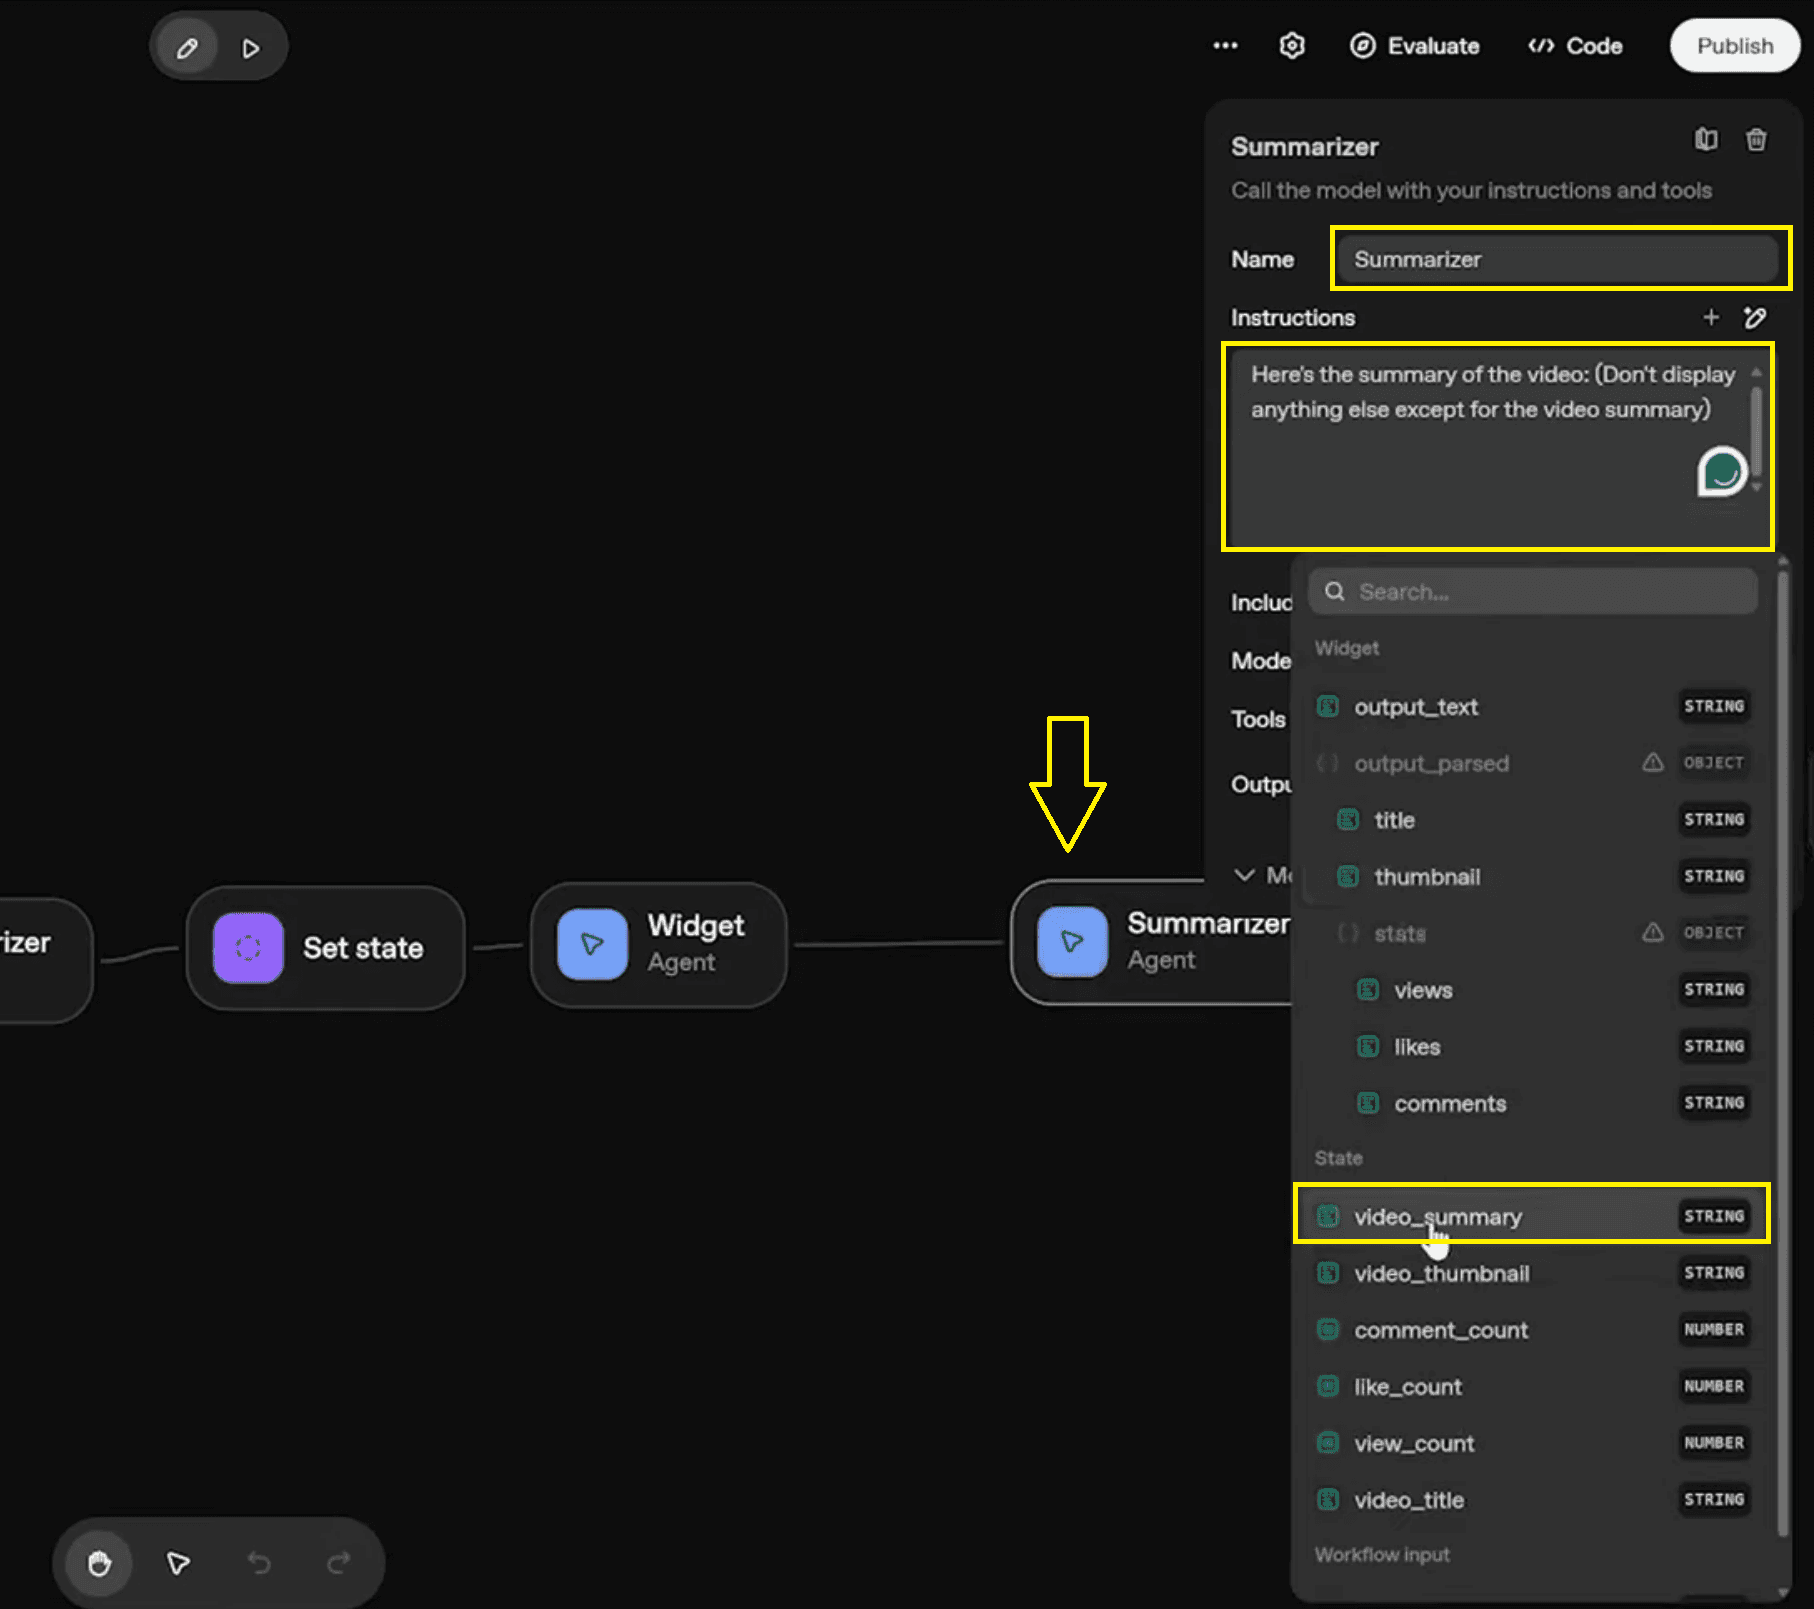
Task: Click the Instructions magic-pen generate icon
Action: [x=1754, y=317]
